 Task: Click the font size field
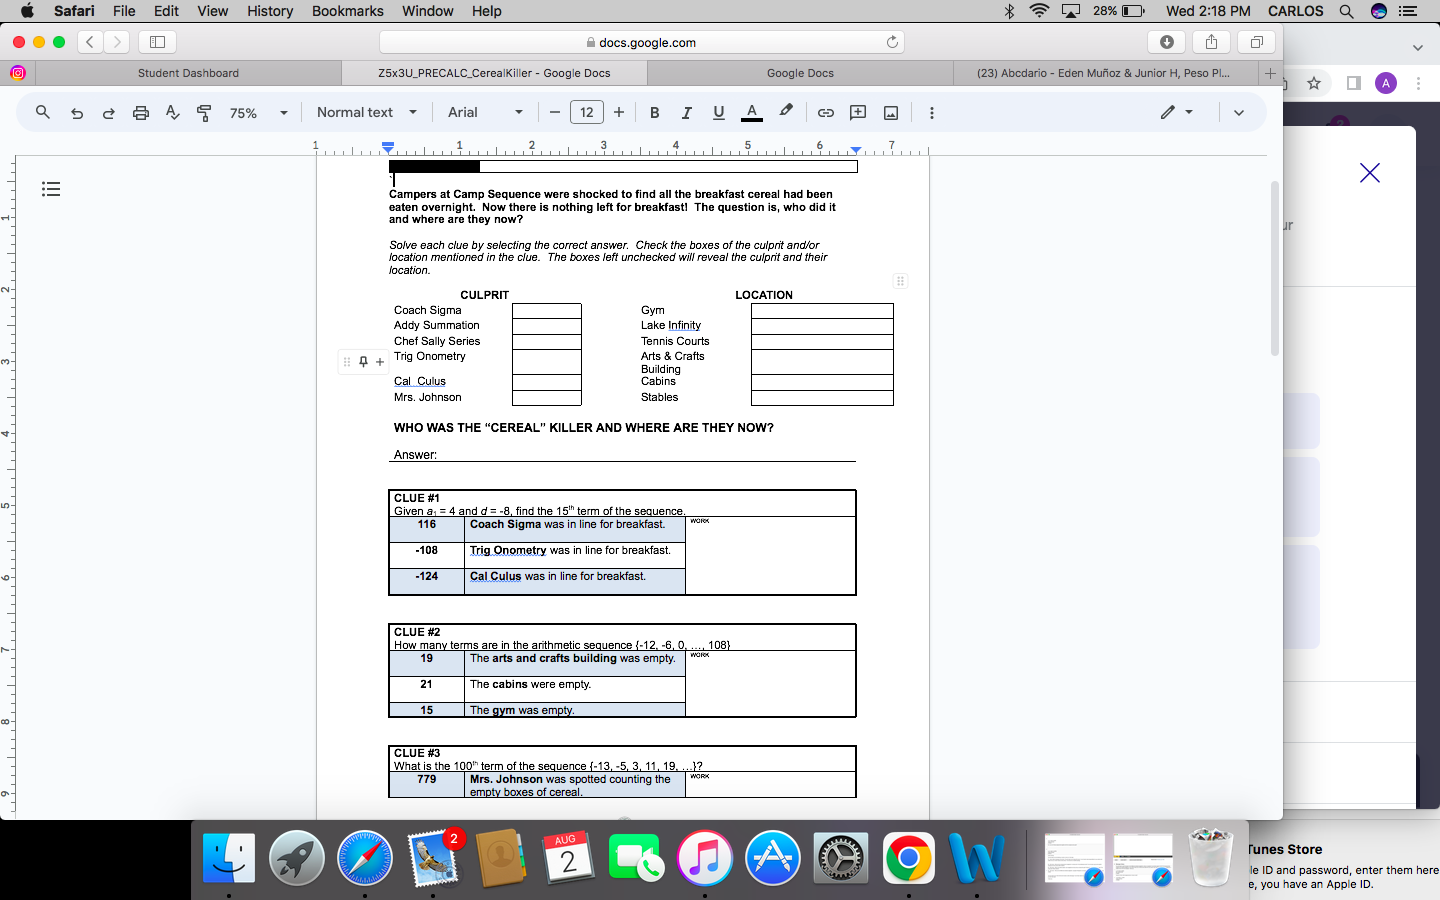(587, 112)
